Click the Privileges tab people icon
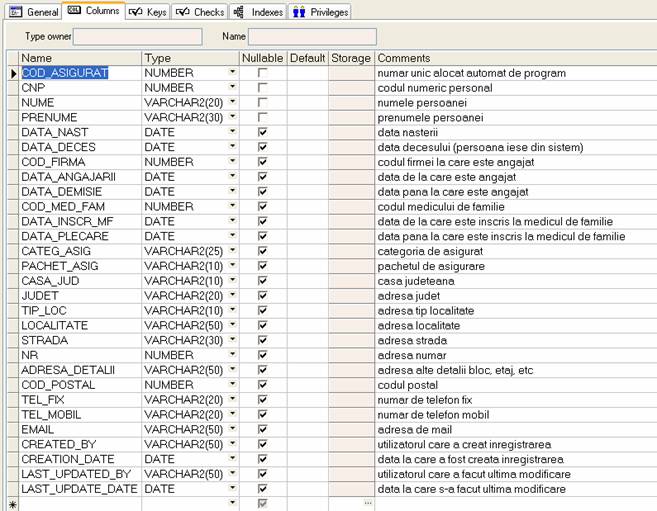The height and width of the screenshot is (511, 657). click(298, 12)
